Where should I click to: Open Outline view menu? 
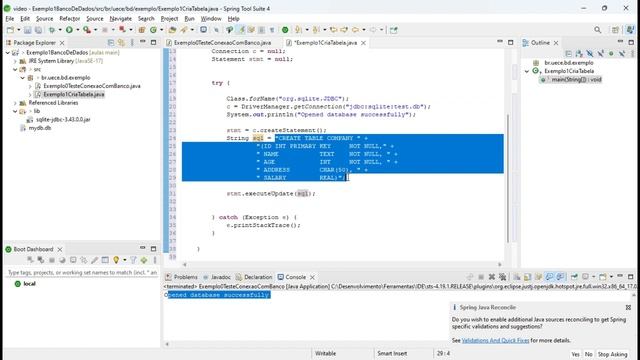pyautogui.click(x=632, y=53)
